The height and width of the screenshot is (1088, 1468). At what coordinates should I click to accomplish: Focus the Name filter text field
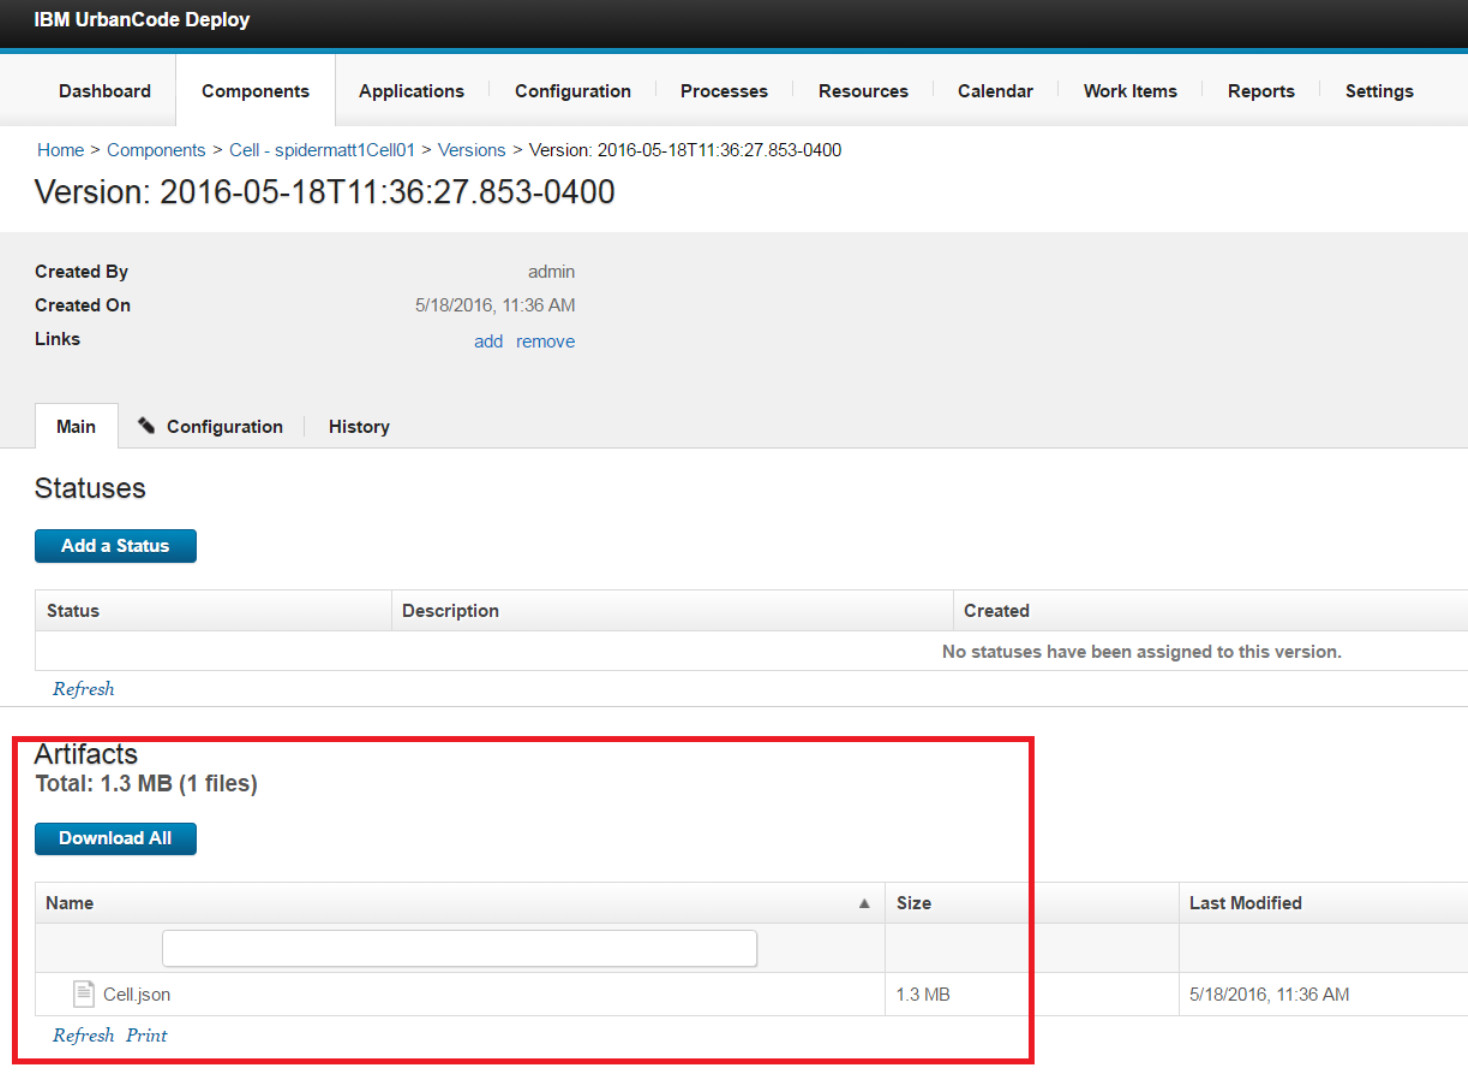(459, 948)
